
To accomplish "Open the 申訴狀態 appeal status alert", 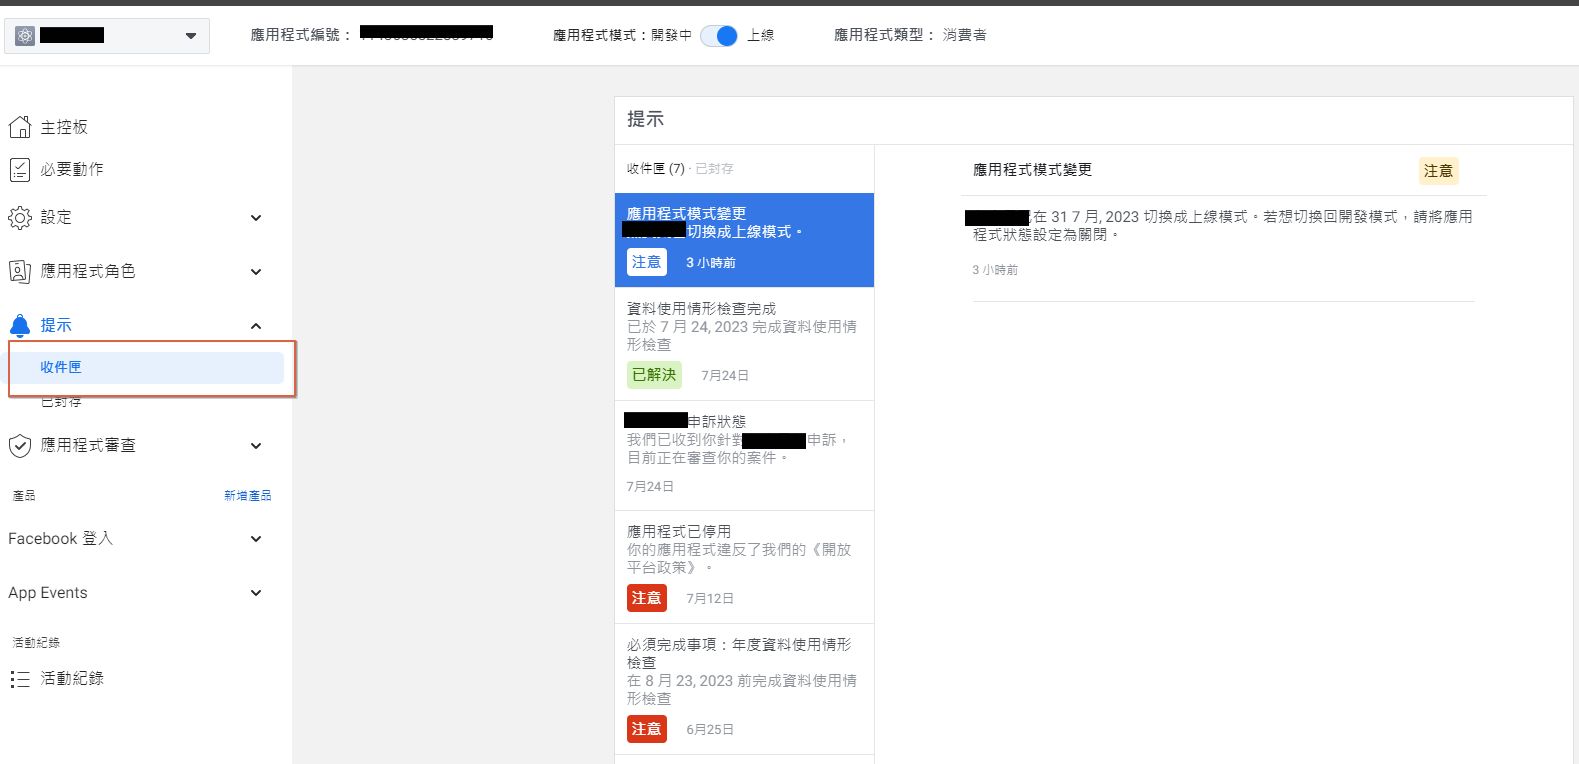I will (x=744, y=456).
